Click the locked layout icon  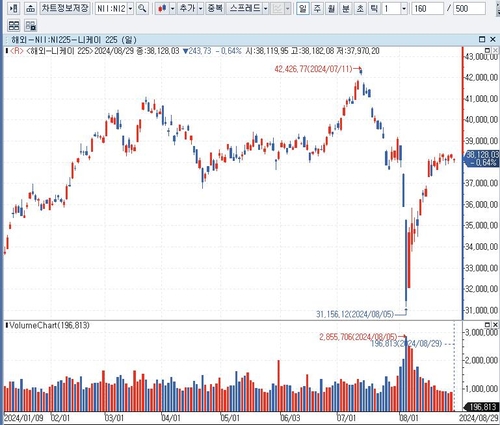(x=31, y=26)
